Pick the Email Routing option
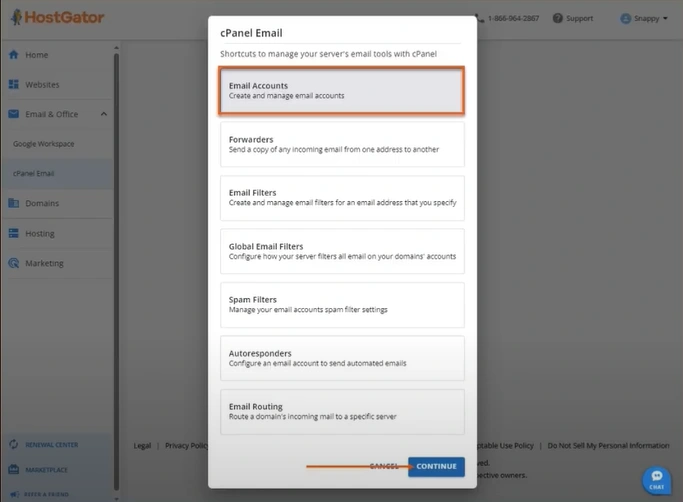 pyautogui.click(x=342, y=412)
